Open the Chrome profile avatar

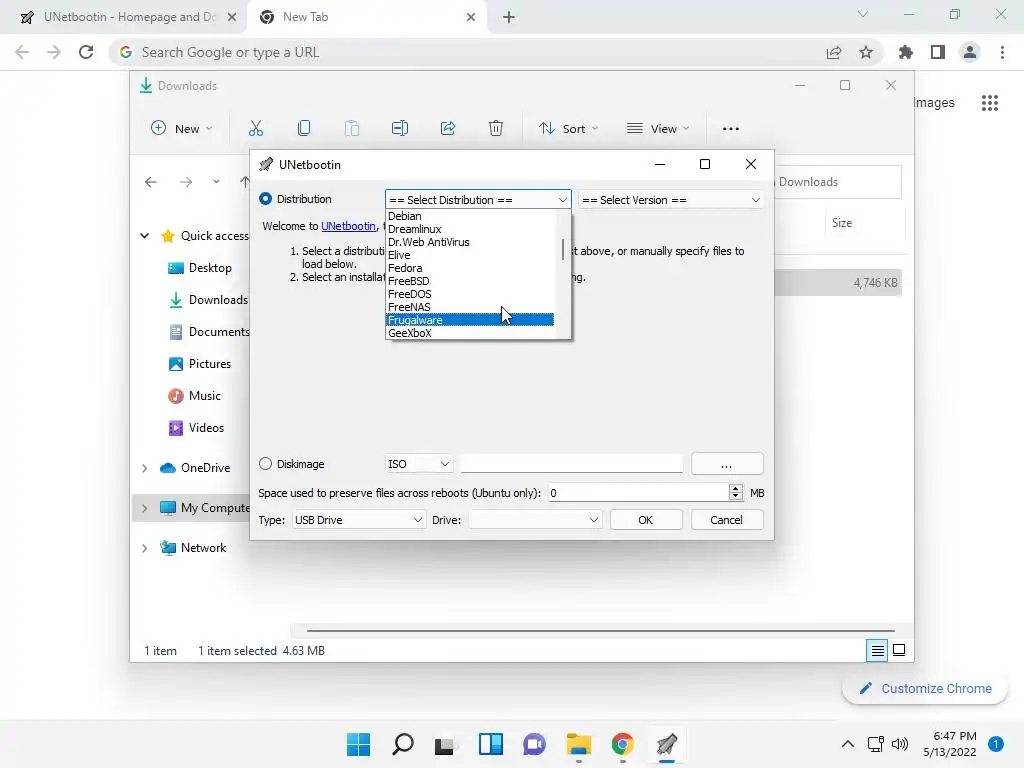970,52
